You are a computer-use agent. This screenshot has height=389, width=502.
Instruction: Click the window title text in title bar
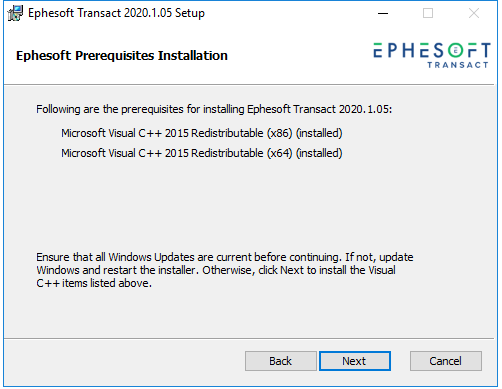tap(116, 13)
